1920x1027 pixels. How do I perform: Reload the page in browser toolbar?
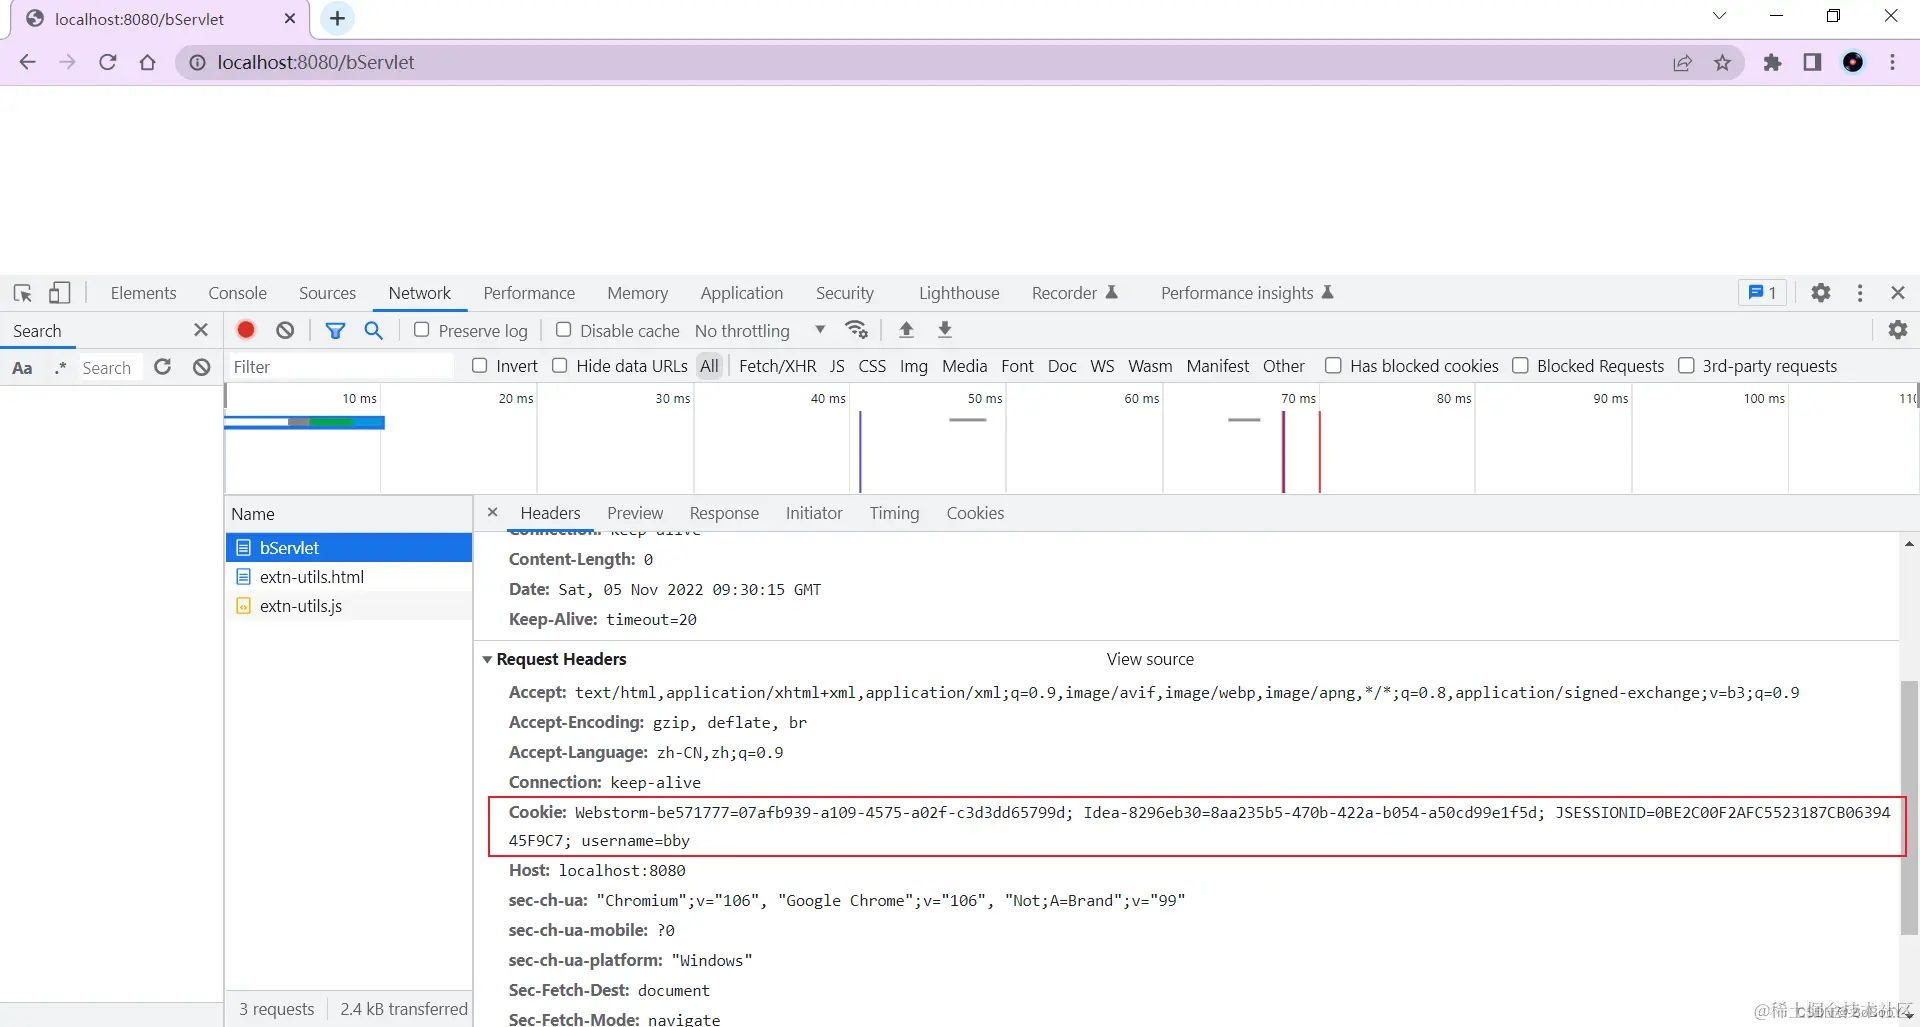tap(108, 62)
